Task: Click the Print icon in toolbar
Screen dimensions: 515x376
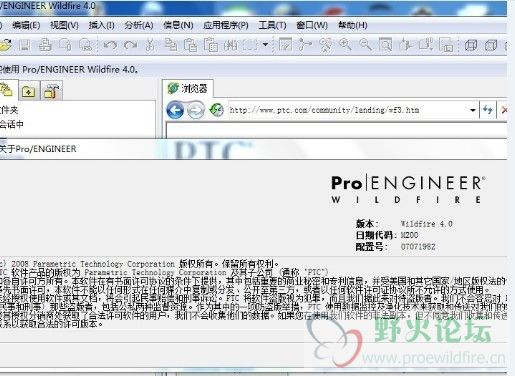Action: 45,45
